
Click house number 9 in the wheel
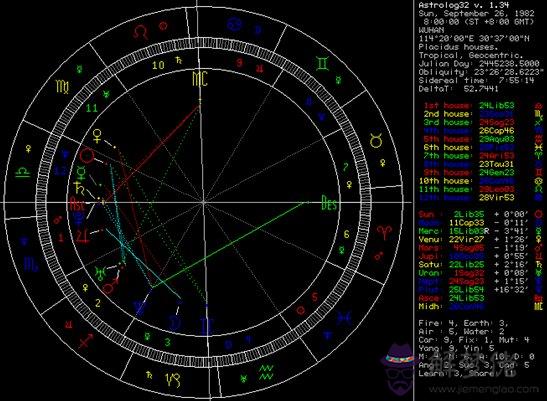tap(239, 63)
